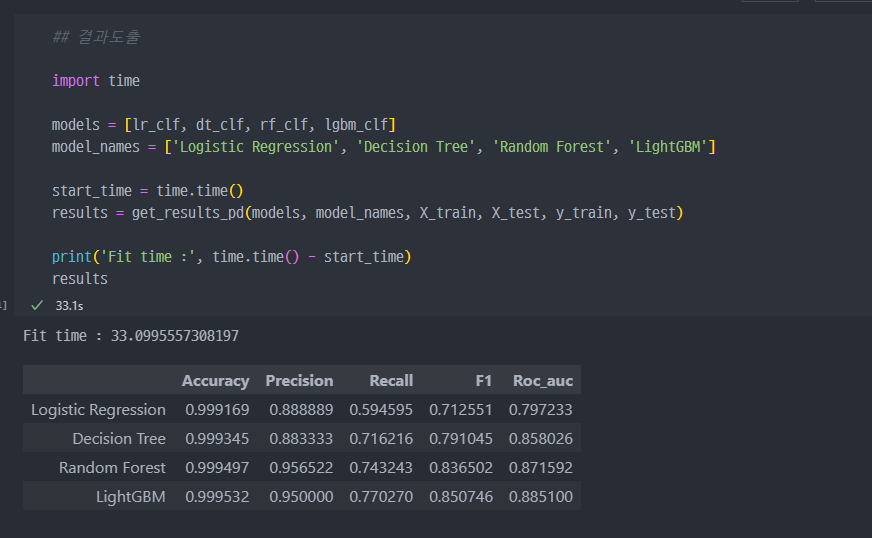This screenshot has height=538, width=872.
Task: Click Random Forest Roc_auc 0.871592
Action: click(x=541, y=468)
